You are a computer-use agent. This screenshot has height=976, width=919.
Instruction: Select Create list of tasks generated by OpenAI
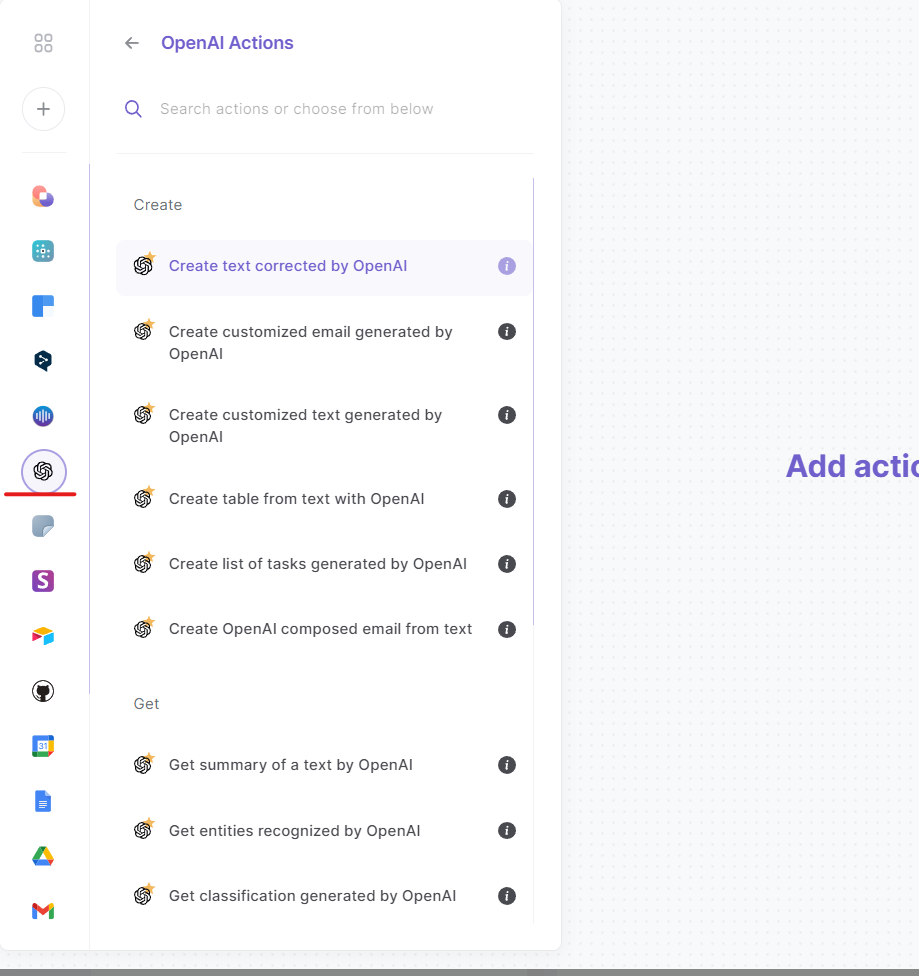[x=317, y=564]
